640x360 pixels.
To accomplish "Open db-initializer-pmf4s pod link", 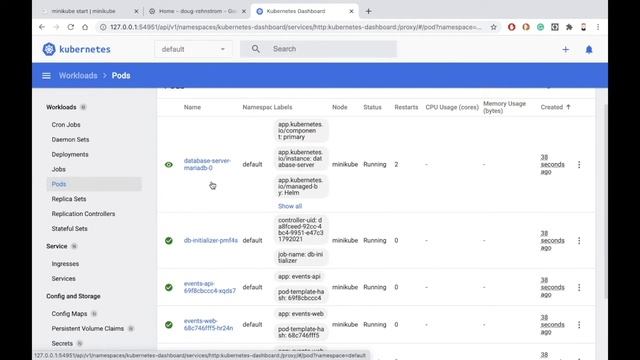I will point(211,240).
